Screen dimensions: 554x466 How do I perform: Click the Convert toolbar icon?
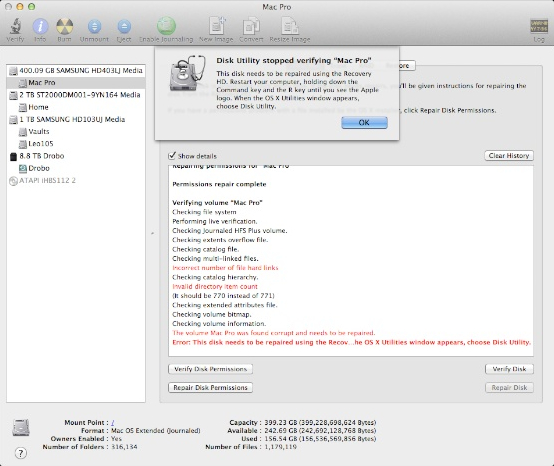[251, 26]
